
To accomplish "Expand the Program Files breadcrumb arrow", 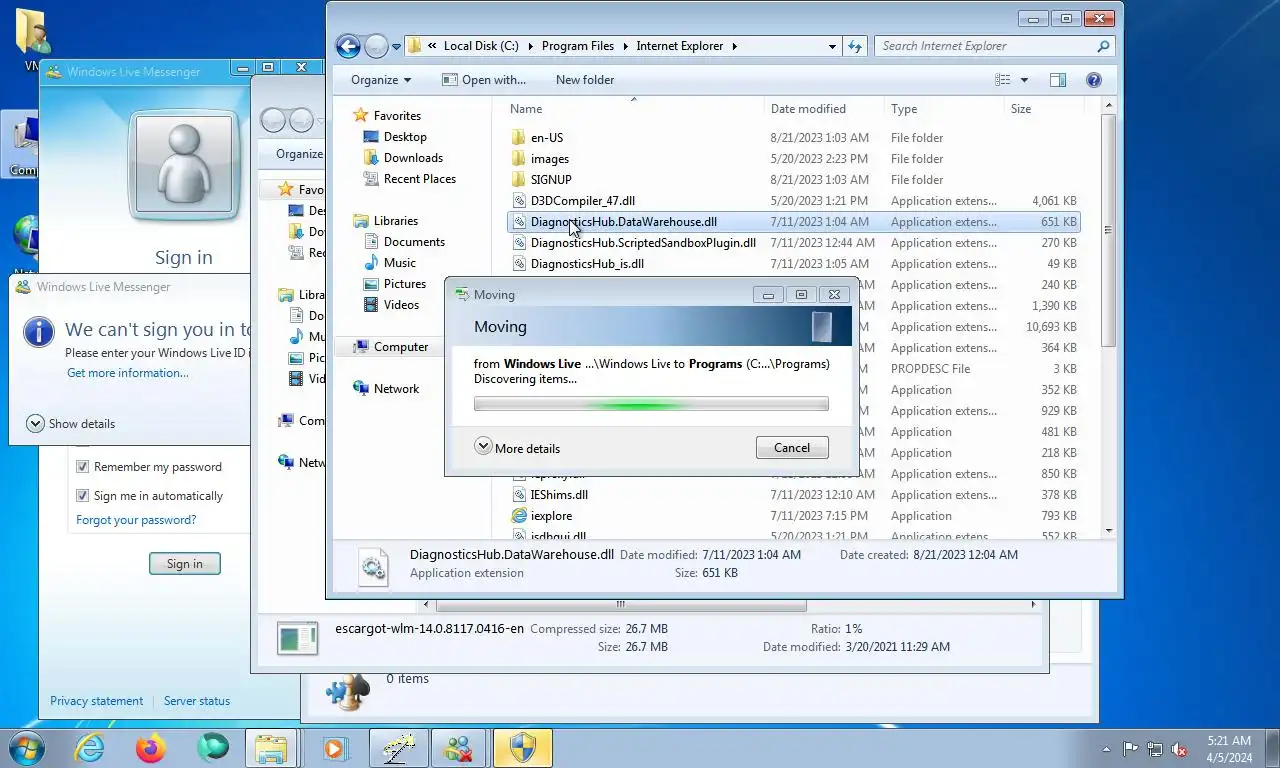I will click(x=625, y=46).
